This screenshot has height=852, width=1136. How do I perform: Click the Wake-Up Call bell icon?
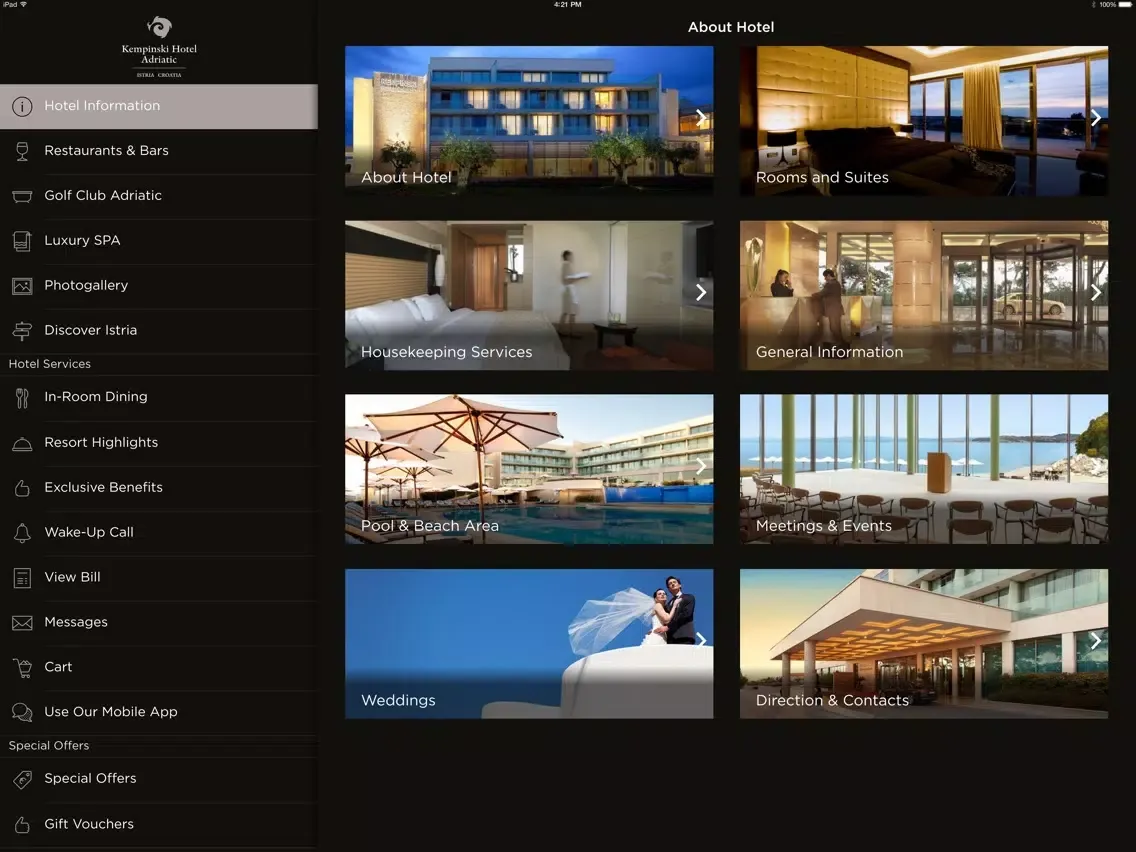point(22,533)
